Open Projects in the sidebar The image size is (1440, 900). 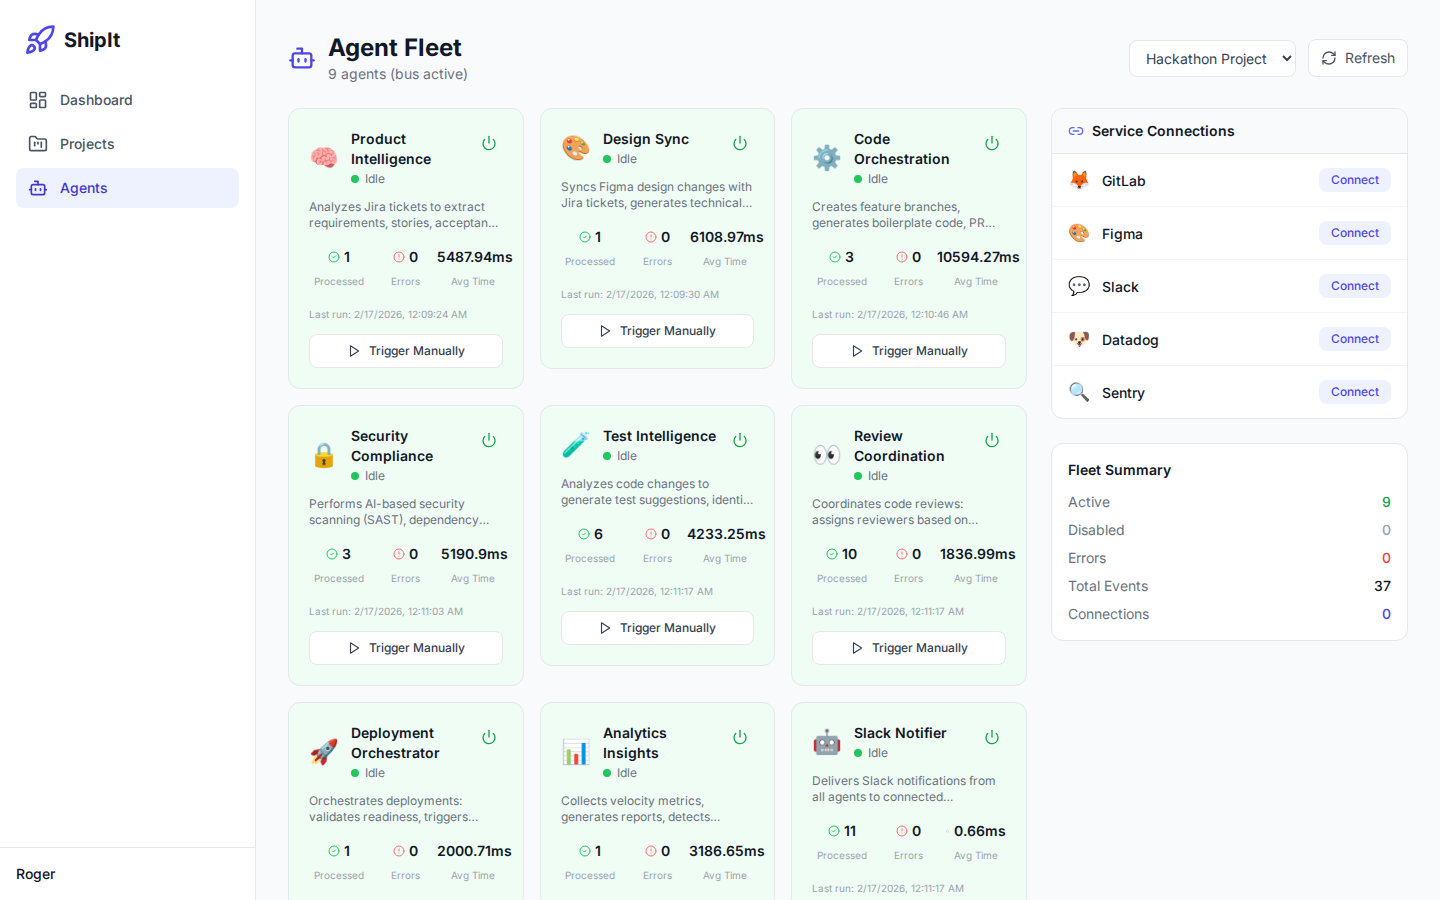click(127, 144)
